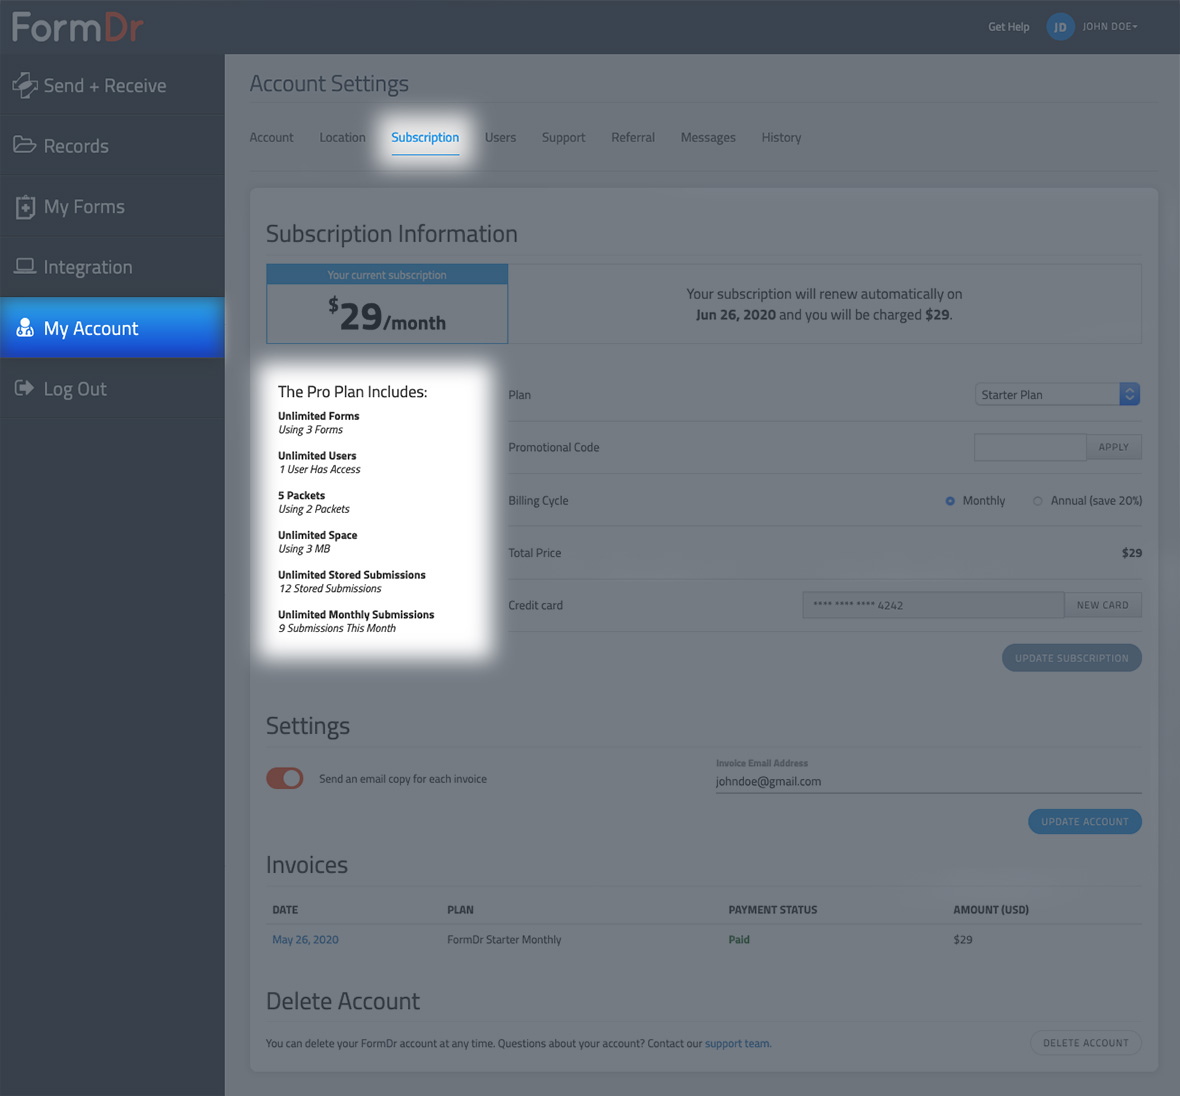Screen dimensions: 1180x1096
Task: Switch to the Account tab
Action: [x=271, y=138]
